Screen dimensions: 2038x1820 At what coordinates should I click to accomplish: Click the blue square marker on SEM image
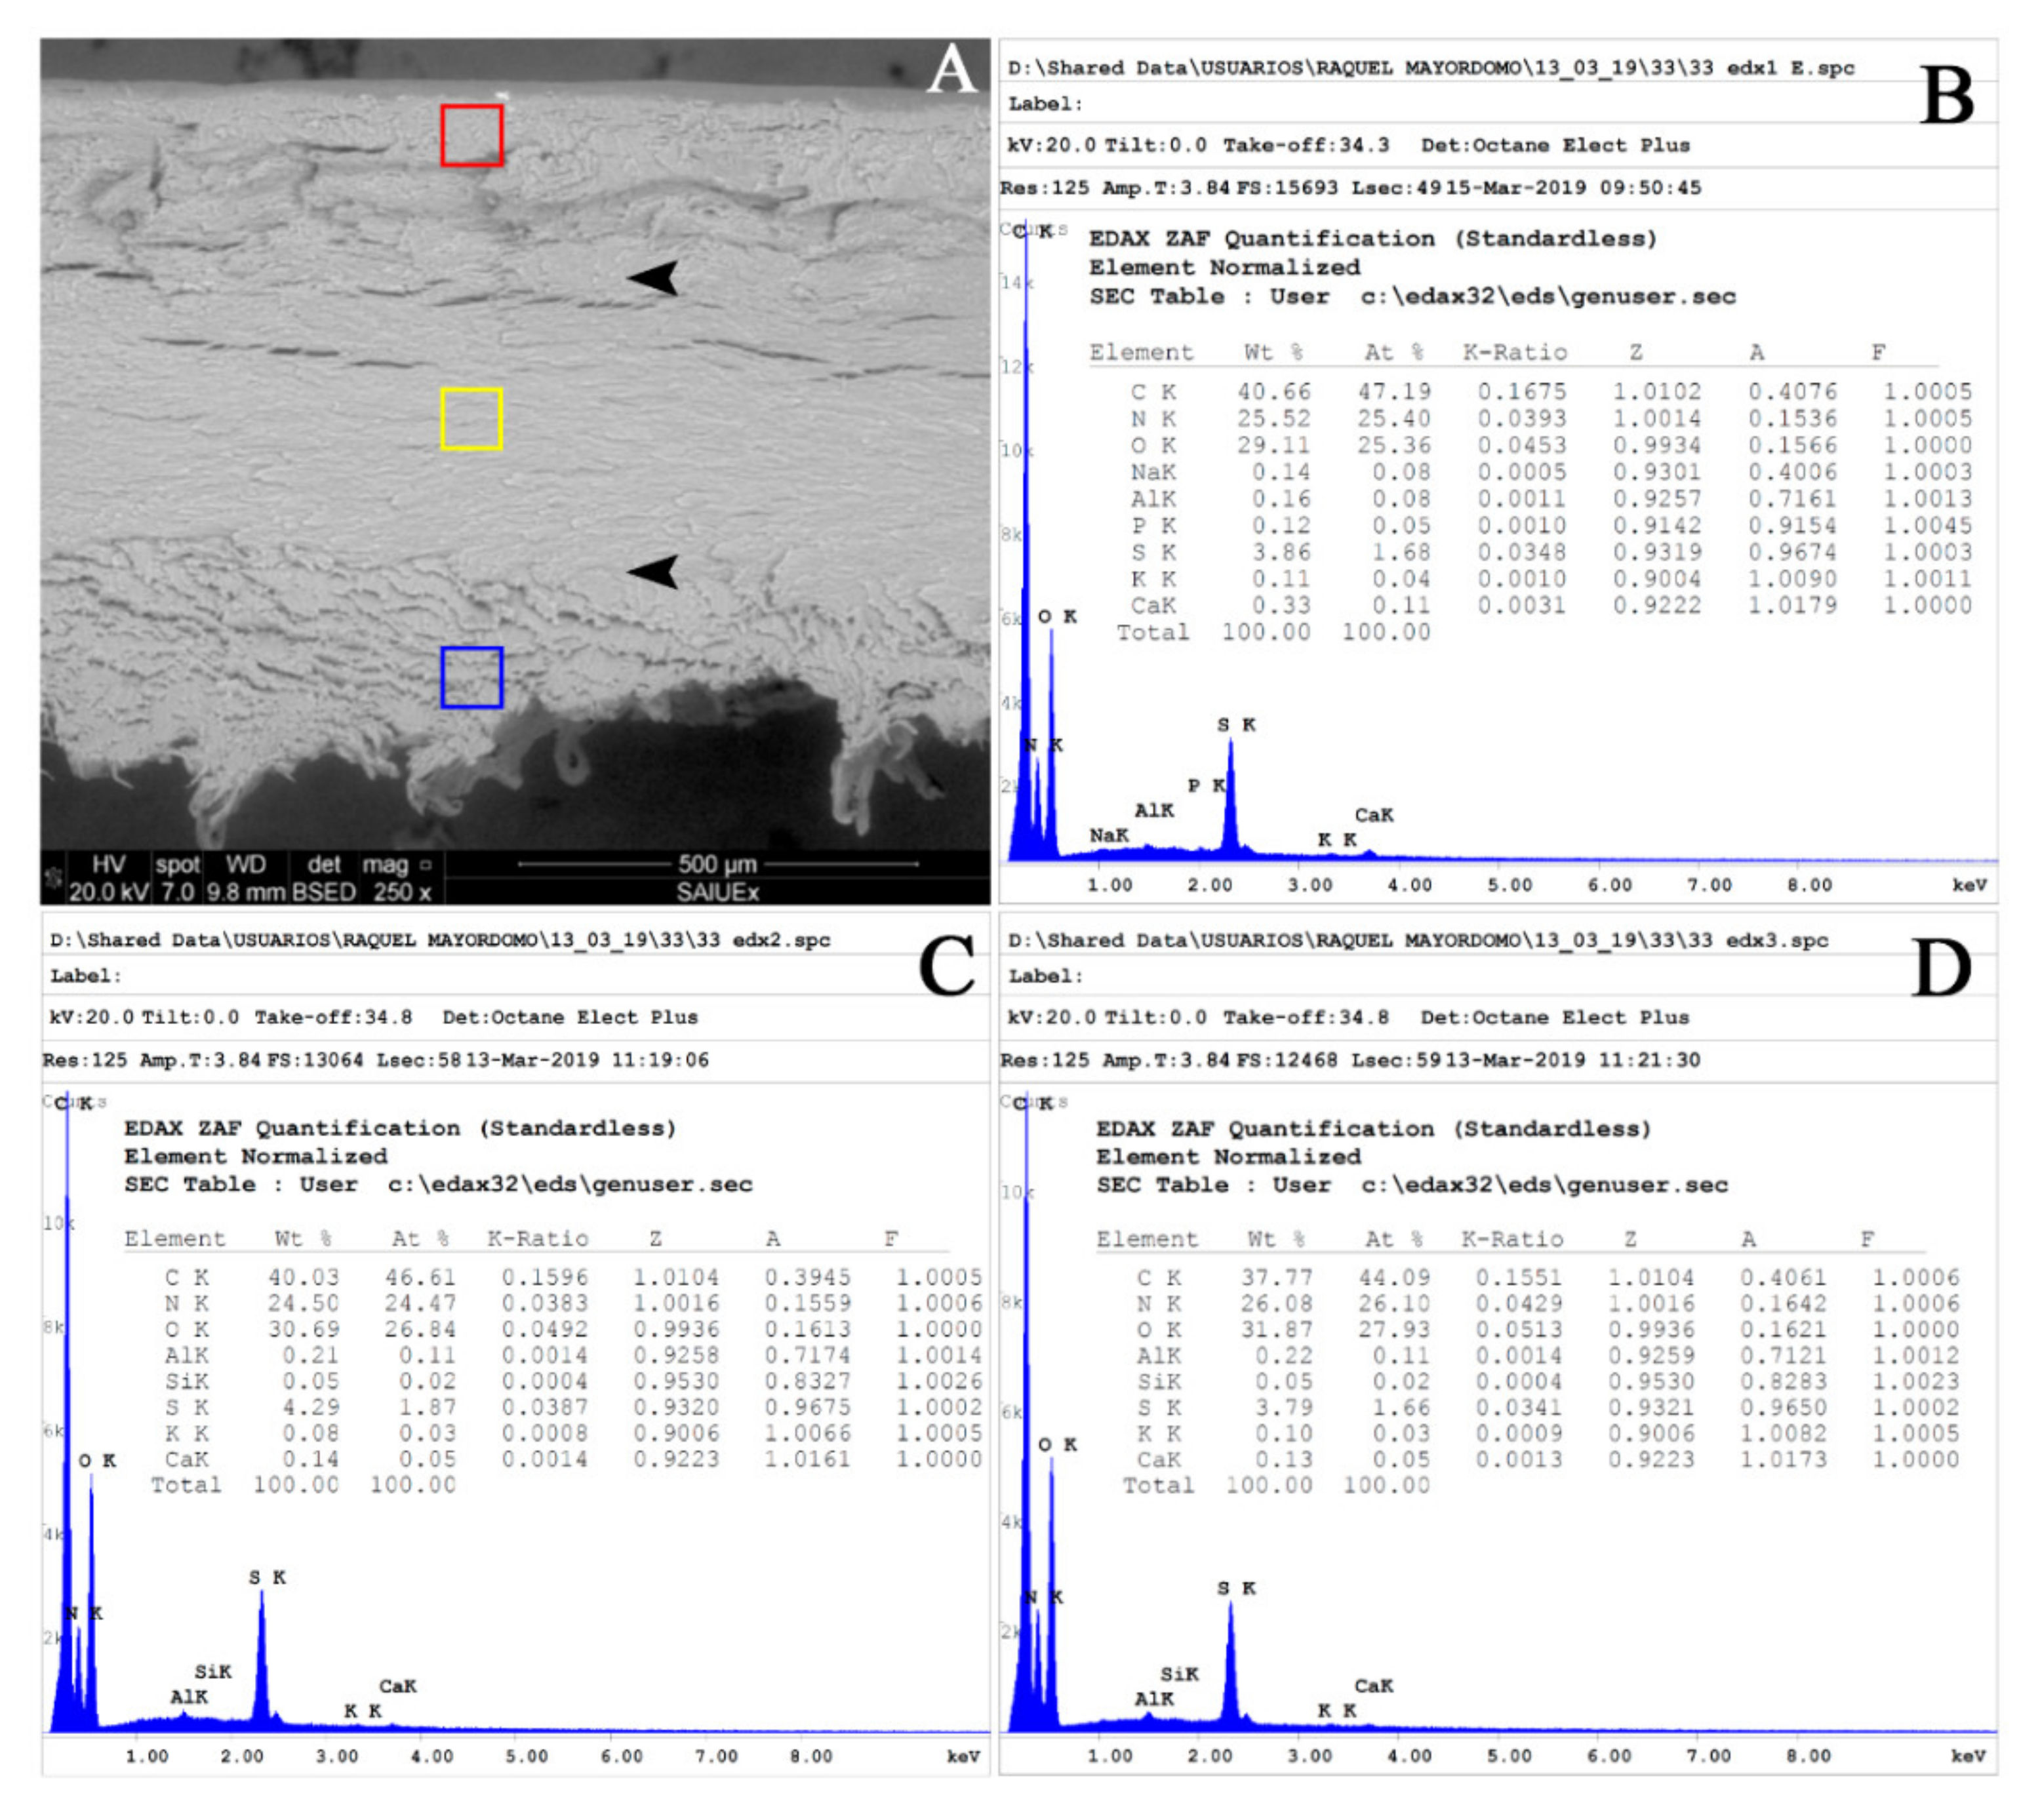click(x=471, y=677)
